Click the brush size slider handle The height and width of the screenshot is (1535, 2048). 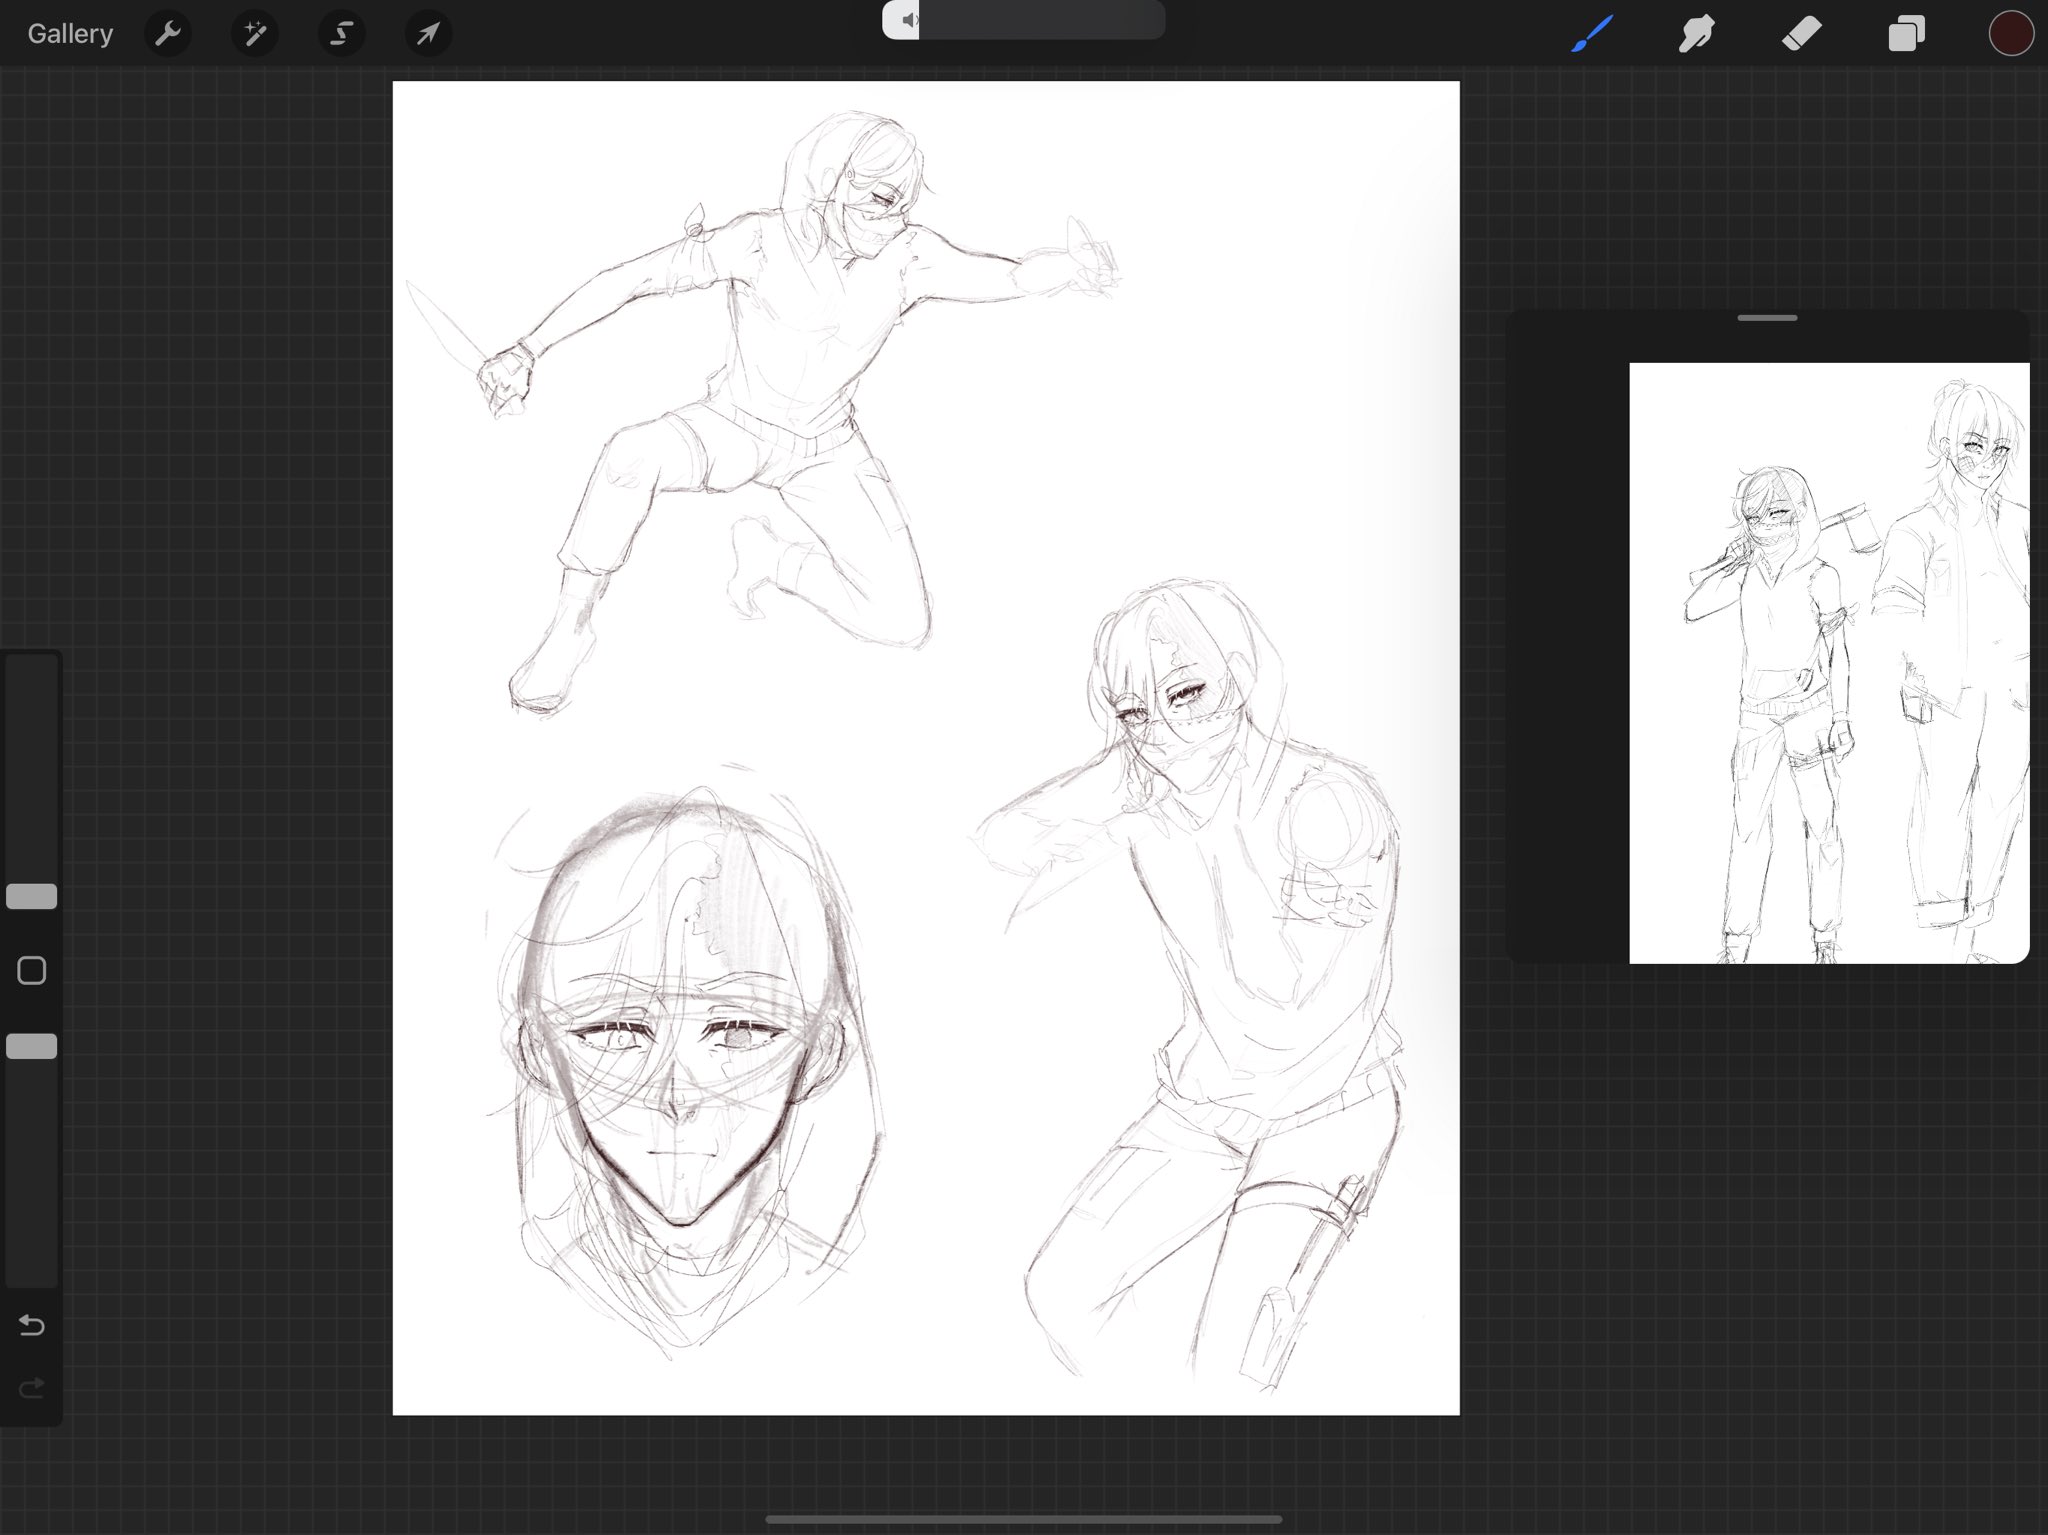pos(32,896)
